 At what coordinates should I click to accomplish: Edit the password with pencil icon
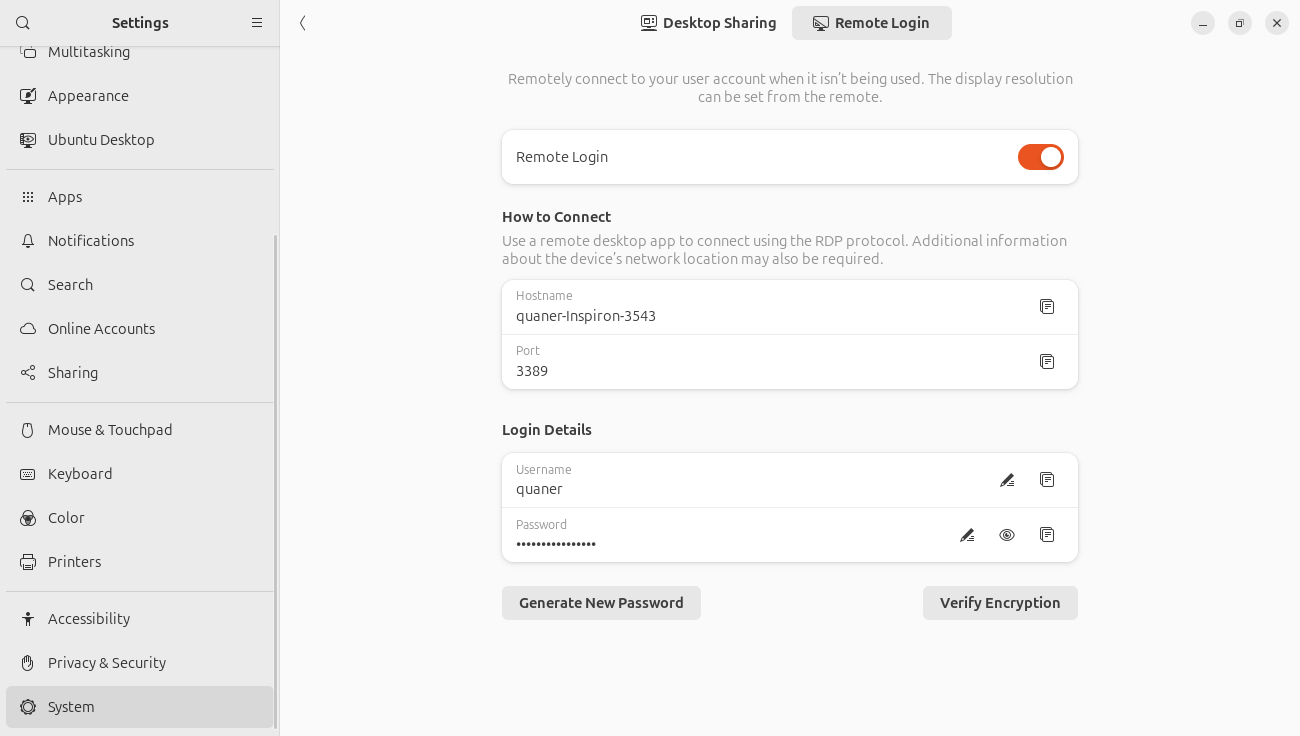pos(967,535)
